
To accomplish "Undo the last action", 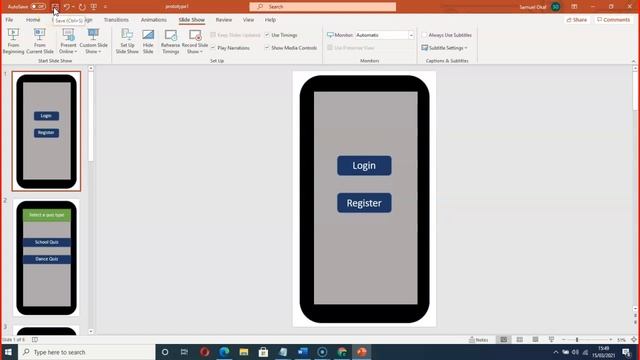I will [67, 7].
